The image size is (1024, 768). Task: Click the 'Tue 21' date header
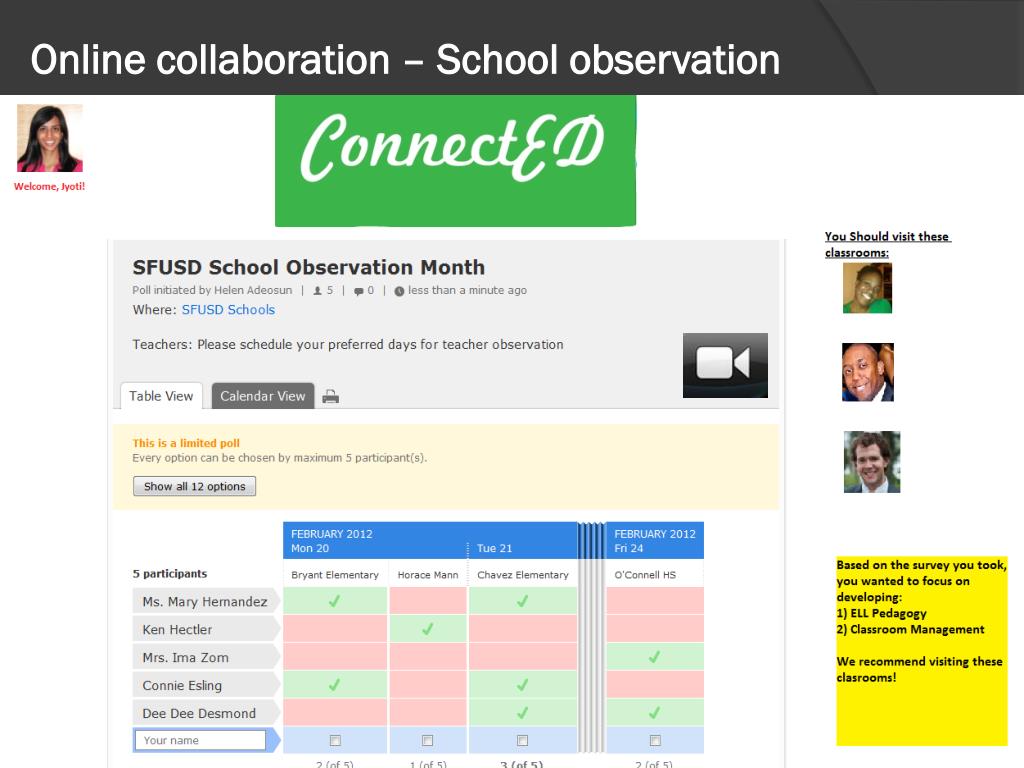pos(494,549)
